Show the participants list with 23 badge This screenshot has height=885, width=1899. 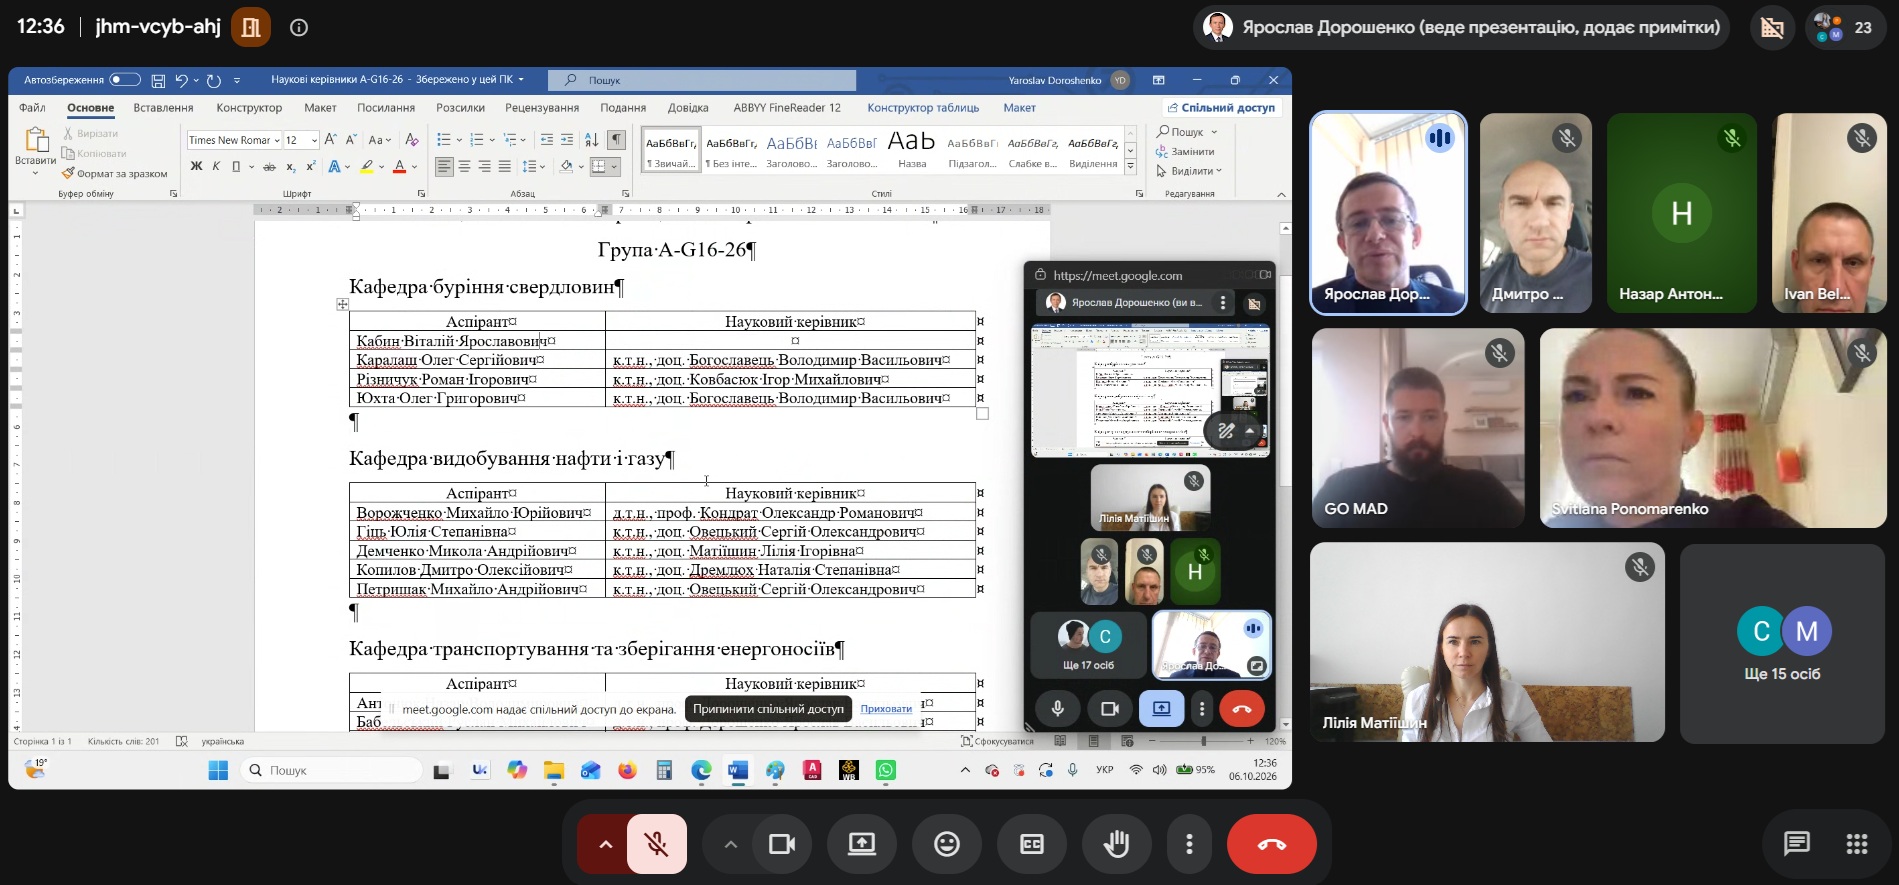[x=1844, y=27]
